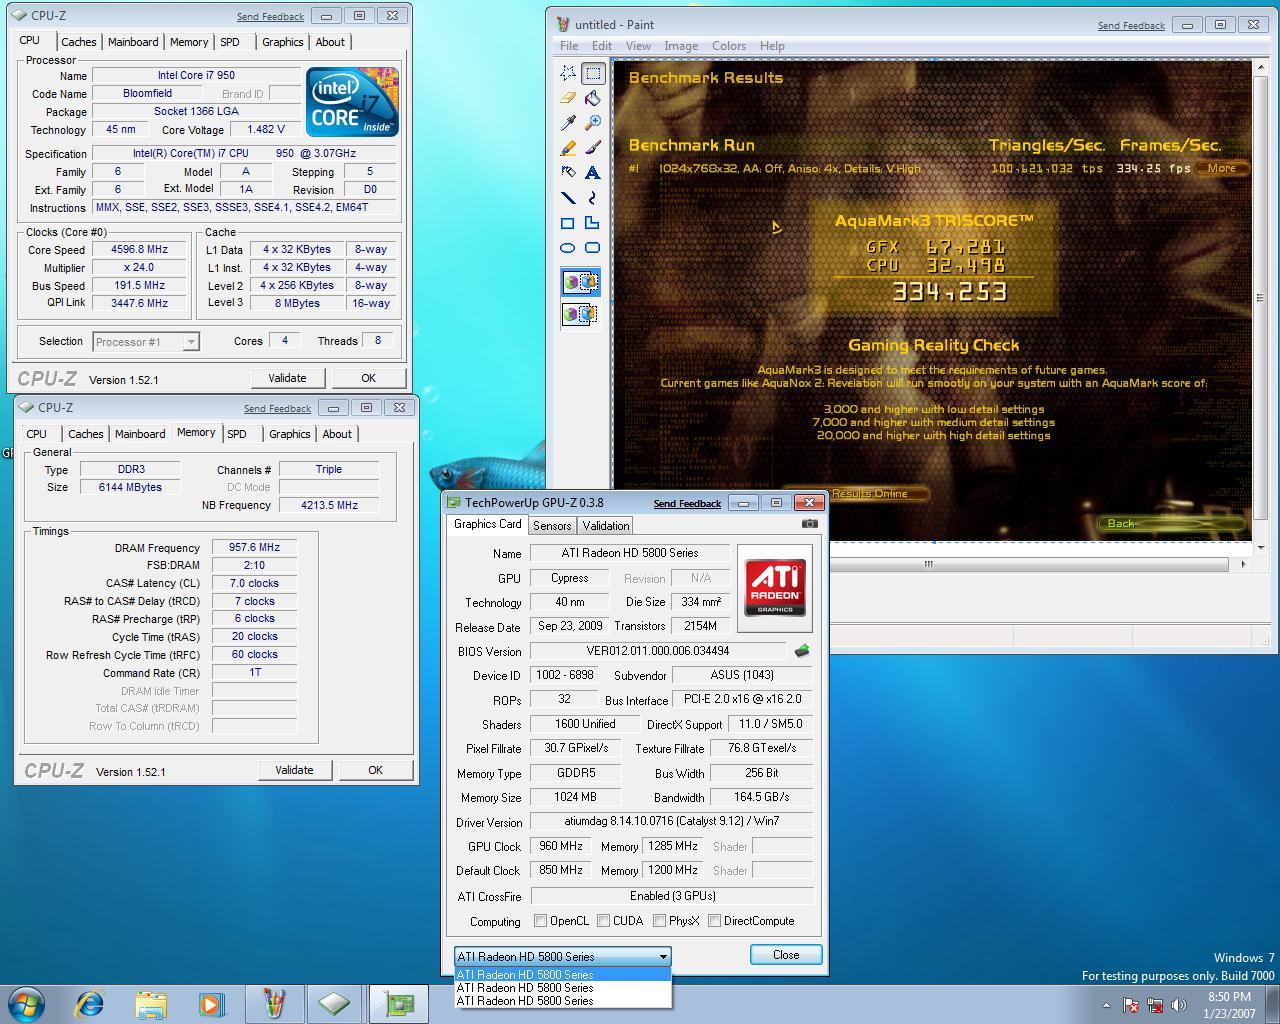Open the File menu in Paint
The image size is (1280, 1024).
(x=569, y=46)
